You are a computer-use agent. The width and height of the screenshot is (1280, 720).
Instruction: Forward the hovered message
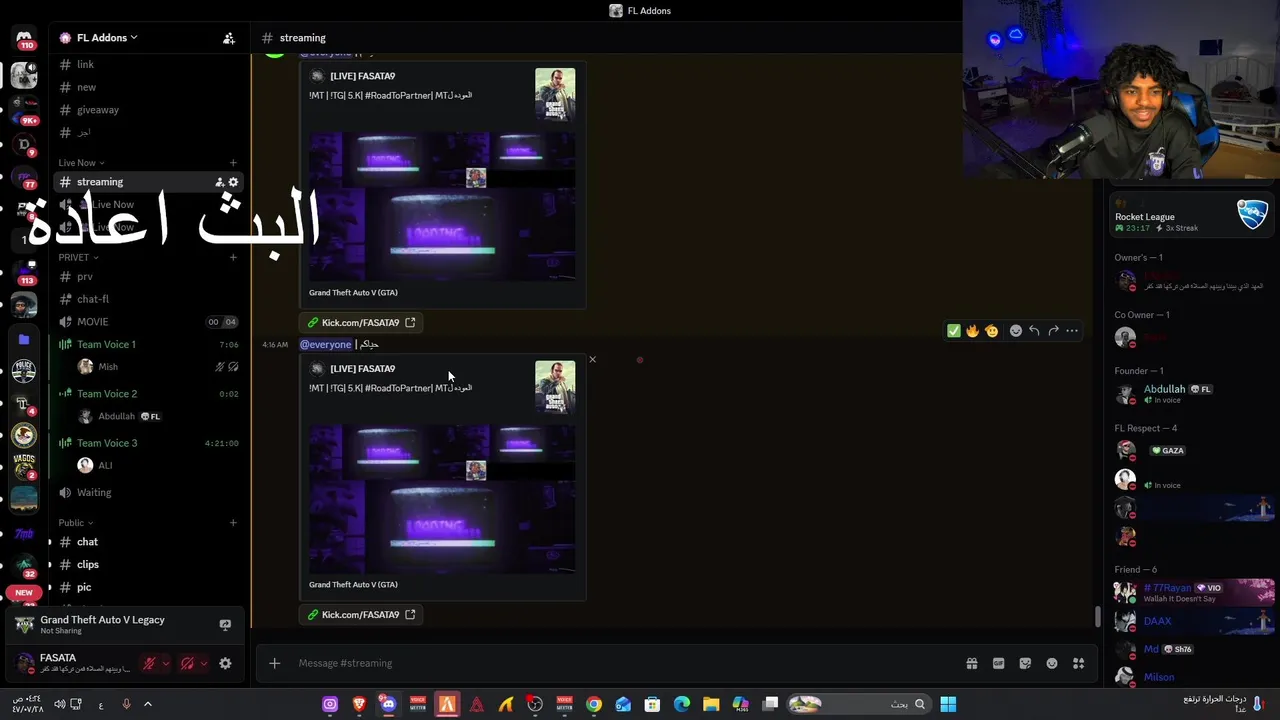(1053, 331)
